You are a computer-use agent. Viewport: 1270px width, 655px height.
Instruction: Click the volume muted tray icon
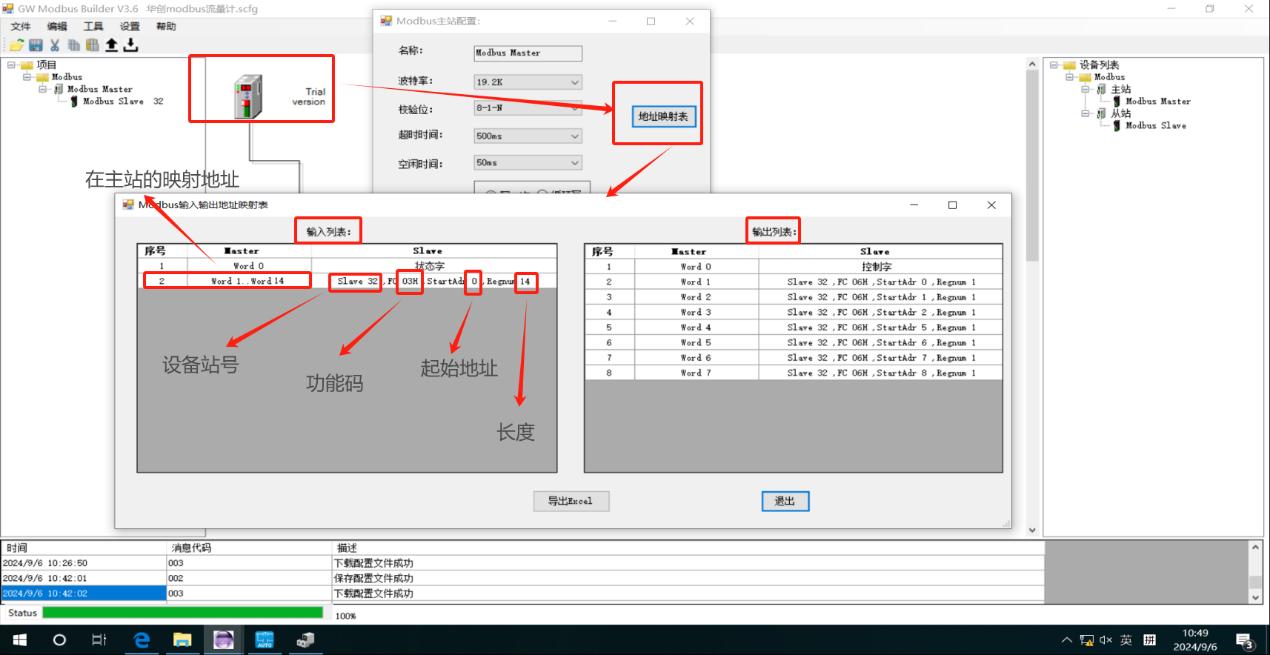(1106, 640)
